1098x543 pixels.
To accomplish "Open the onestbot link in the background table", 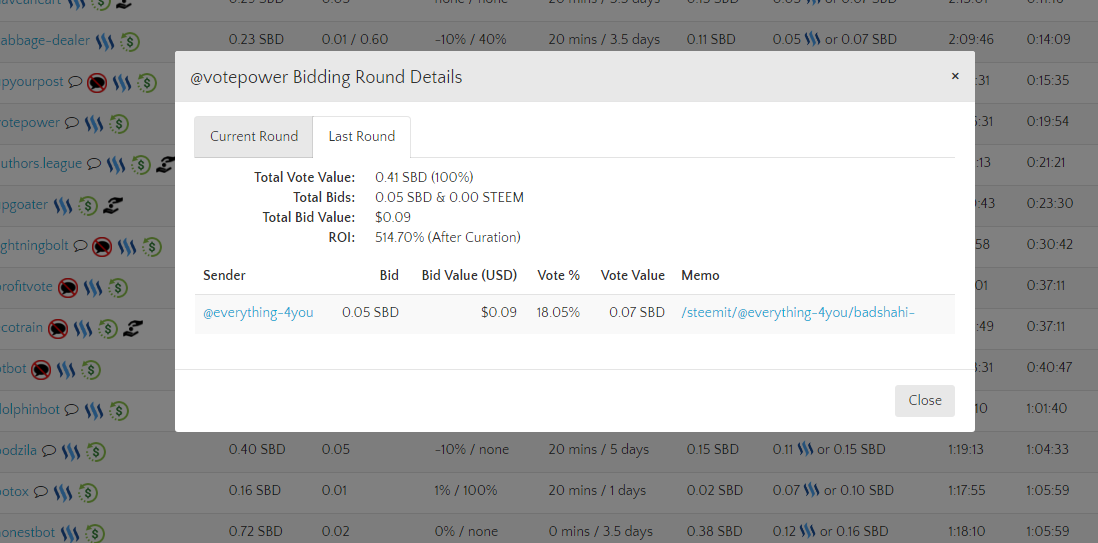I will [x=27, y=533].
